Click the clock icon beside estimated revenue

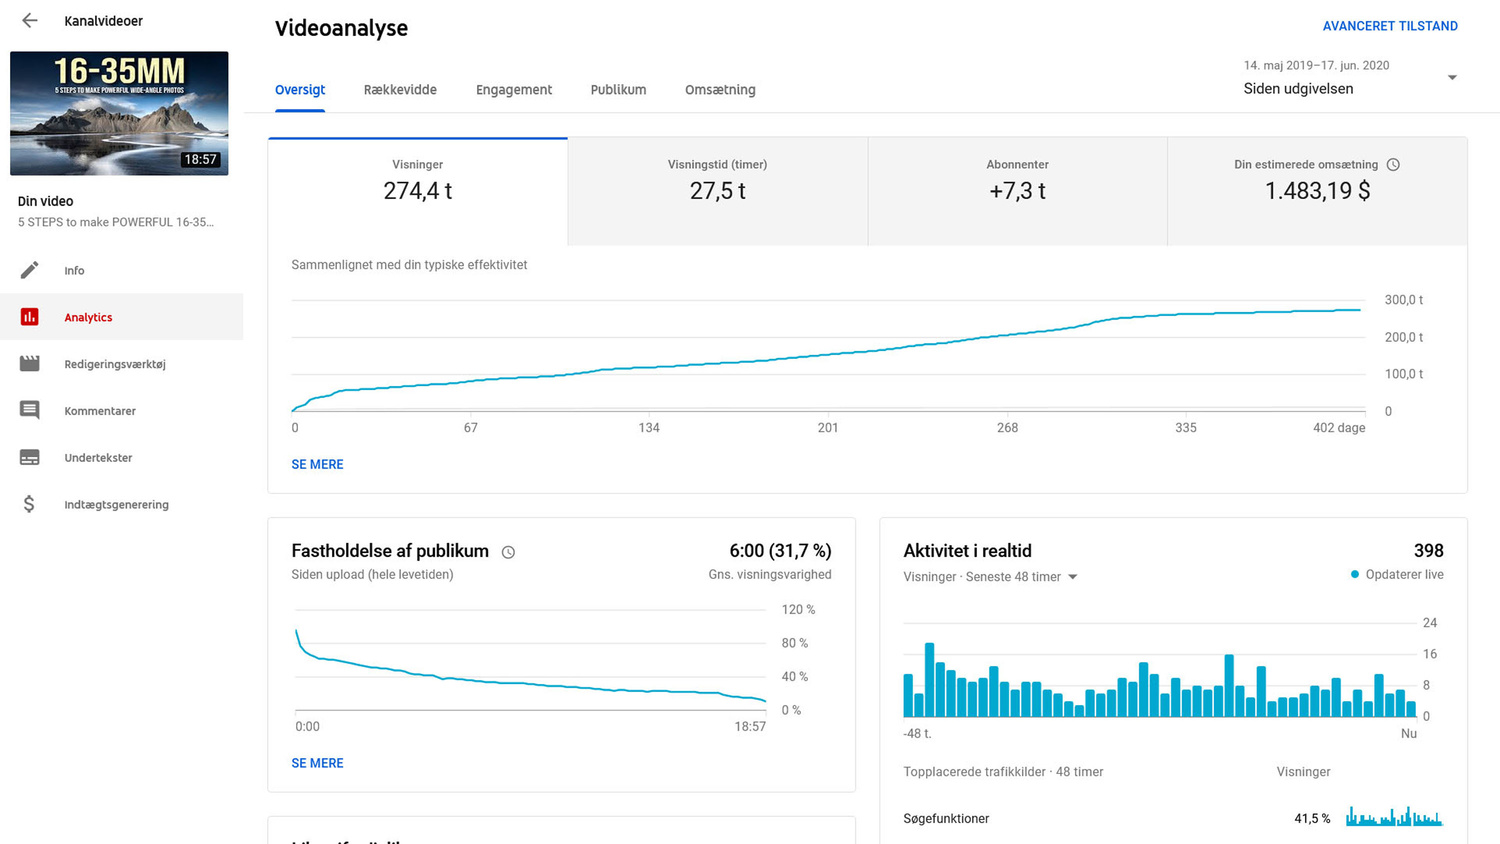pos(1393,165)
